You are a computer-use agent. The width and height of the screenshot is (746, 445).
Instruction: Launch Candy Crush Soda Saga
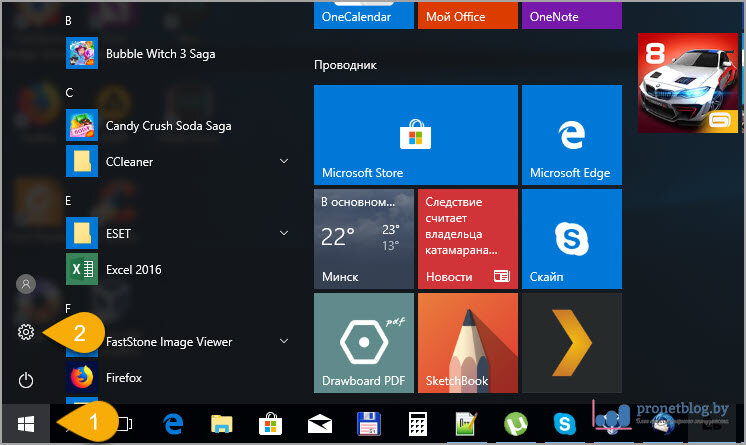coord(178,125)
